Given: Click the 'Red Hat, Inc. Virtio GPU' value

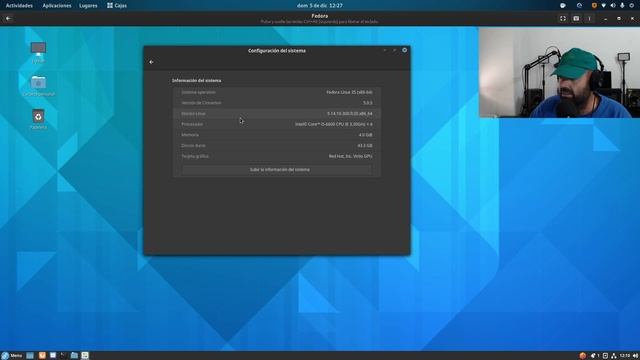Looking at the screenshot, I should click(x=351, y=156).
